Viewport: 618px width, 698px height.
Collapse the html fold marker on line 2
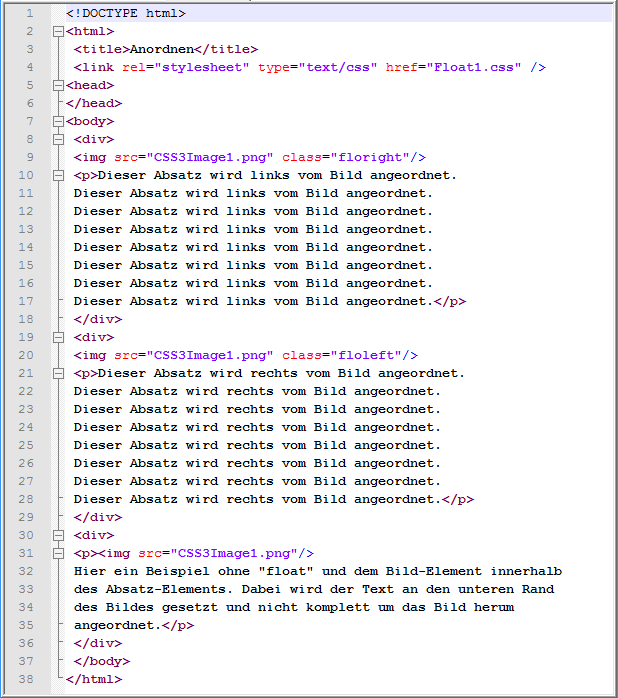coord(58,32)
